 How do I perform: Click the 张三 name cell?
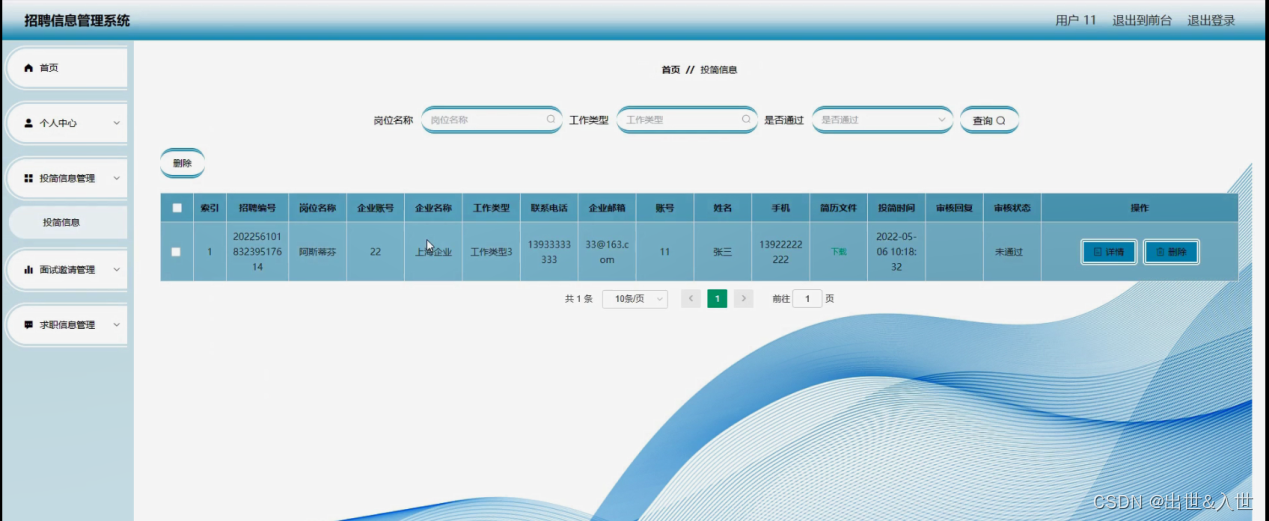point(722,252)
